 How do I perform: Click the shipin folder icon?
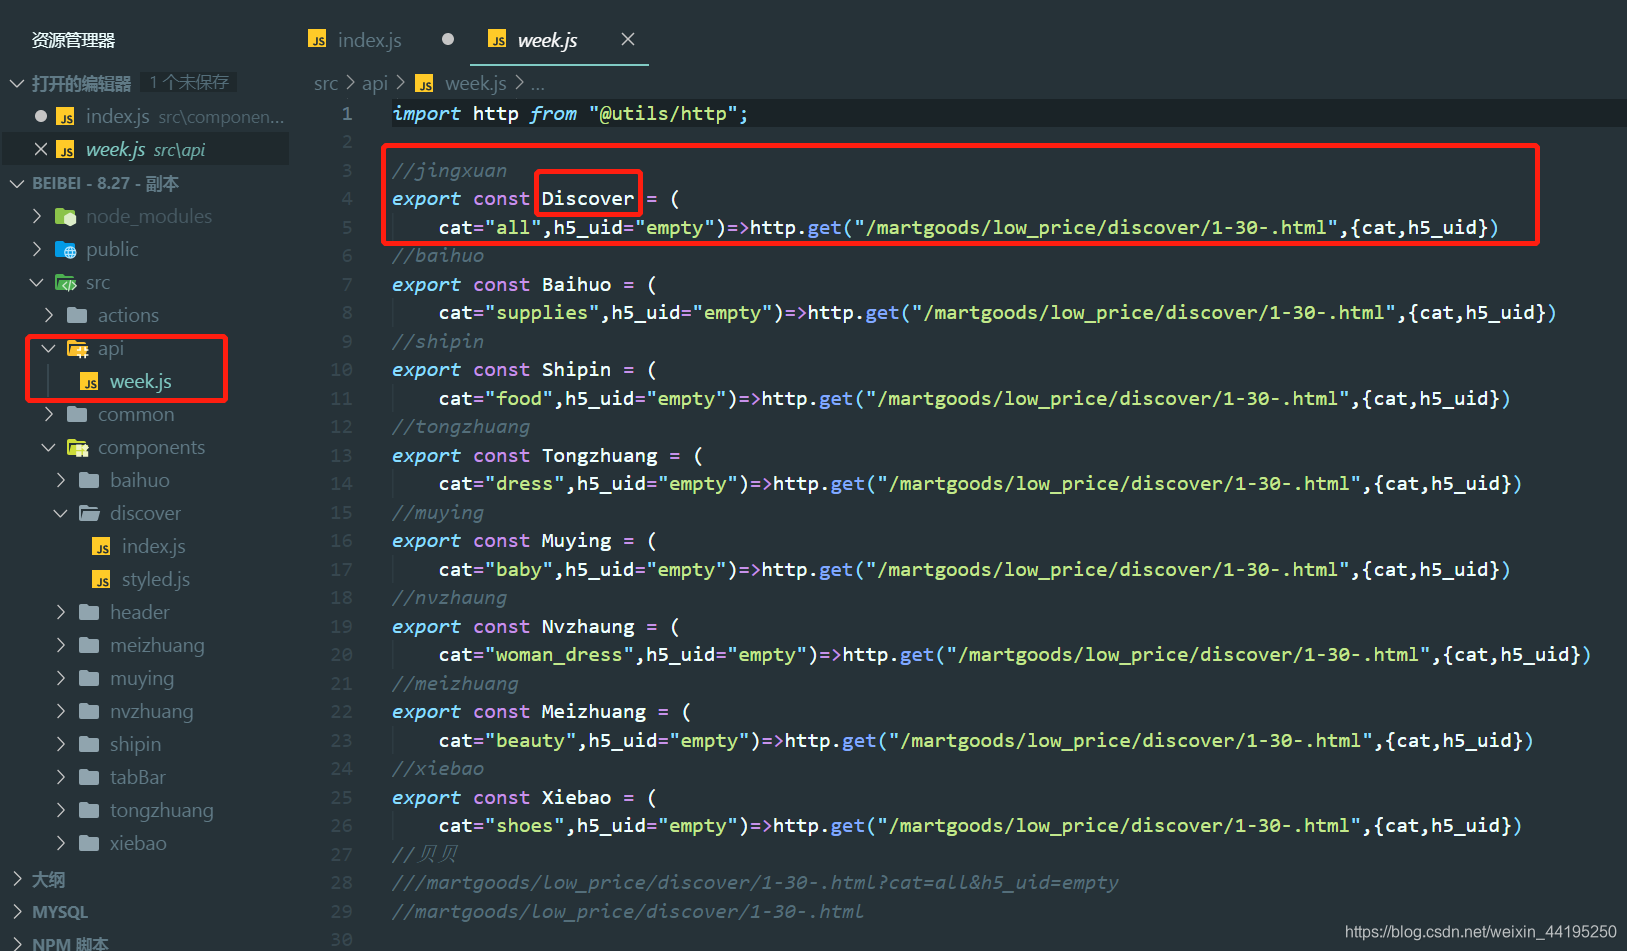coord(89,744)
